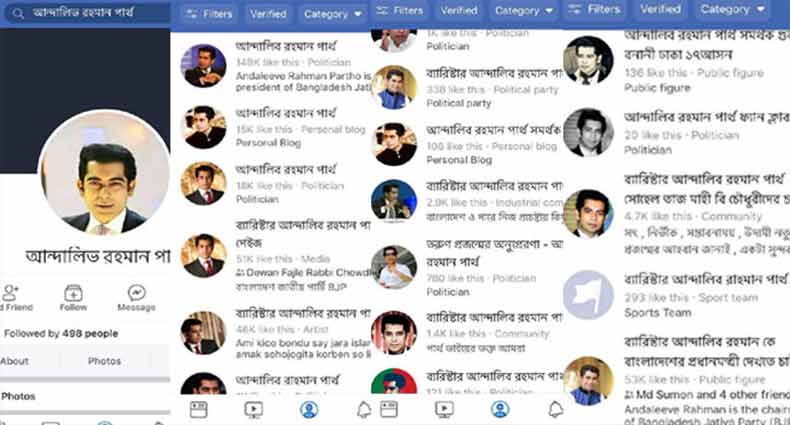
Task: Switch to the About tab
Action: coord(15,361)
